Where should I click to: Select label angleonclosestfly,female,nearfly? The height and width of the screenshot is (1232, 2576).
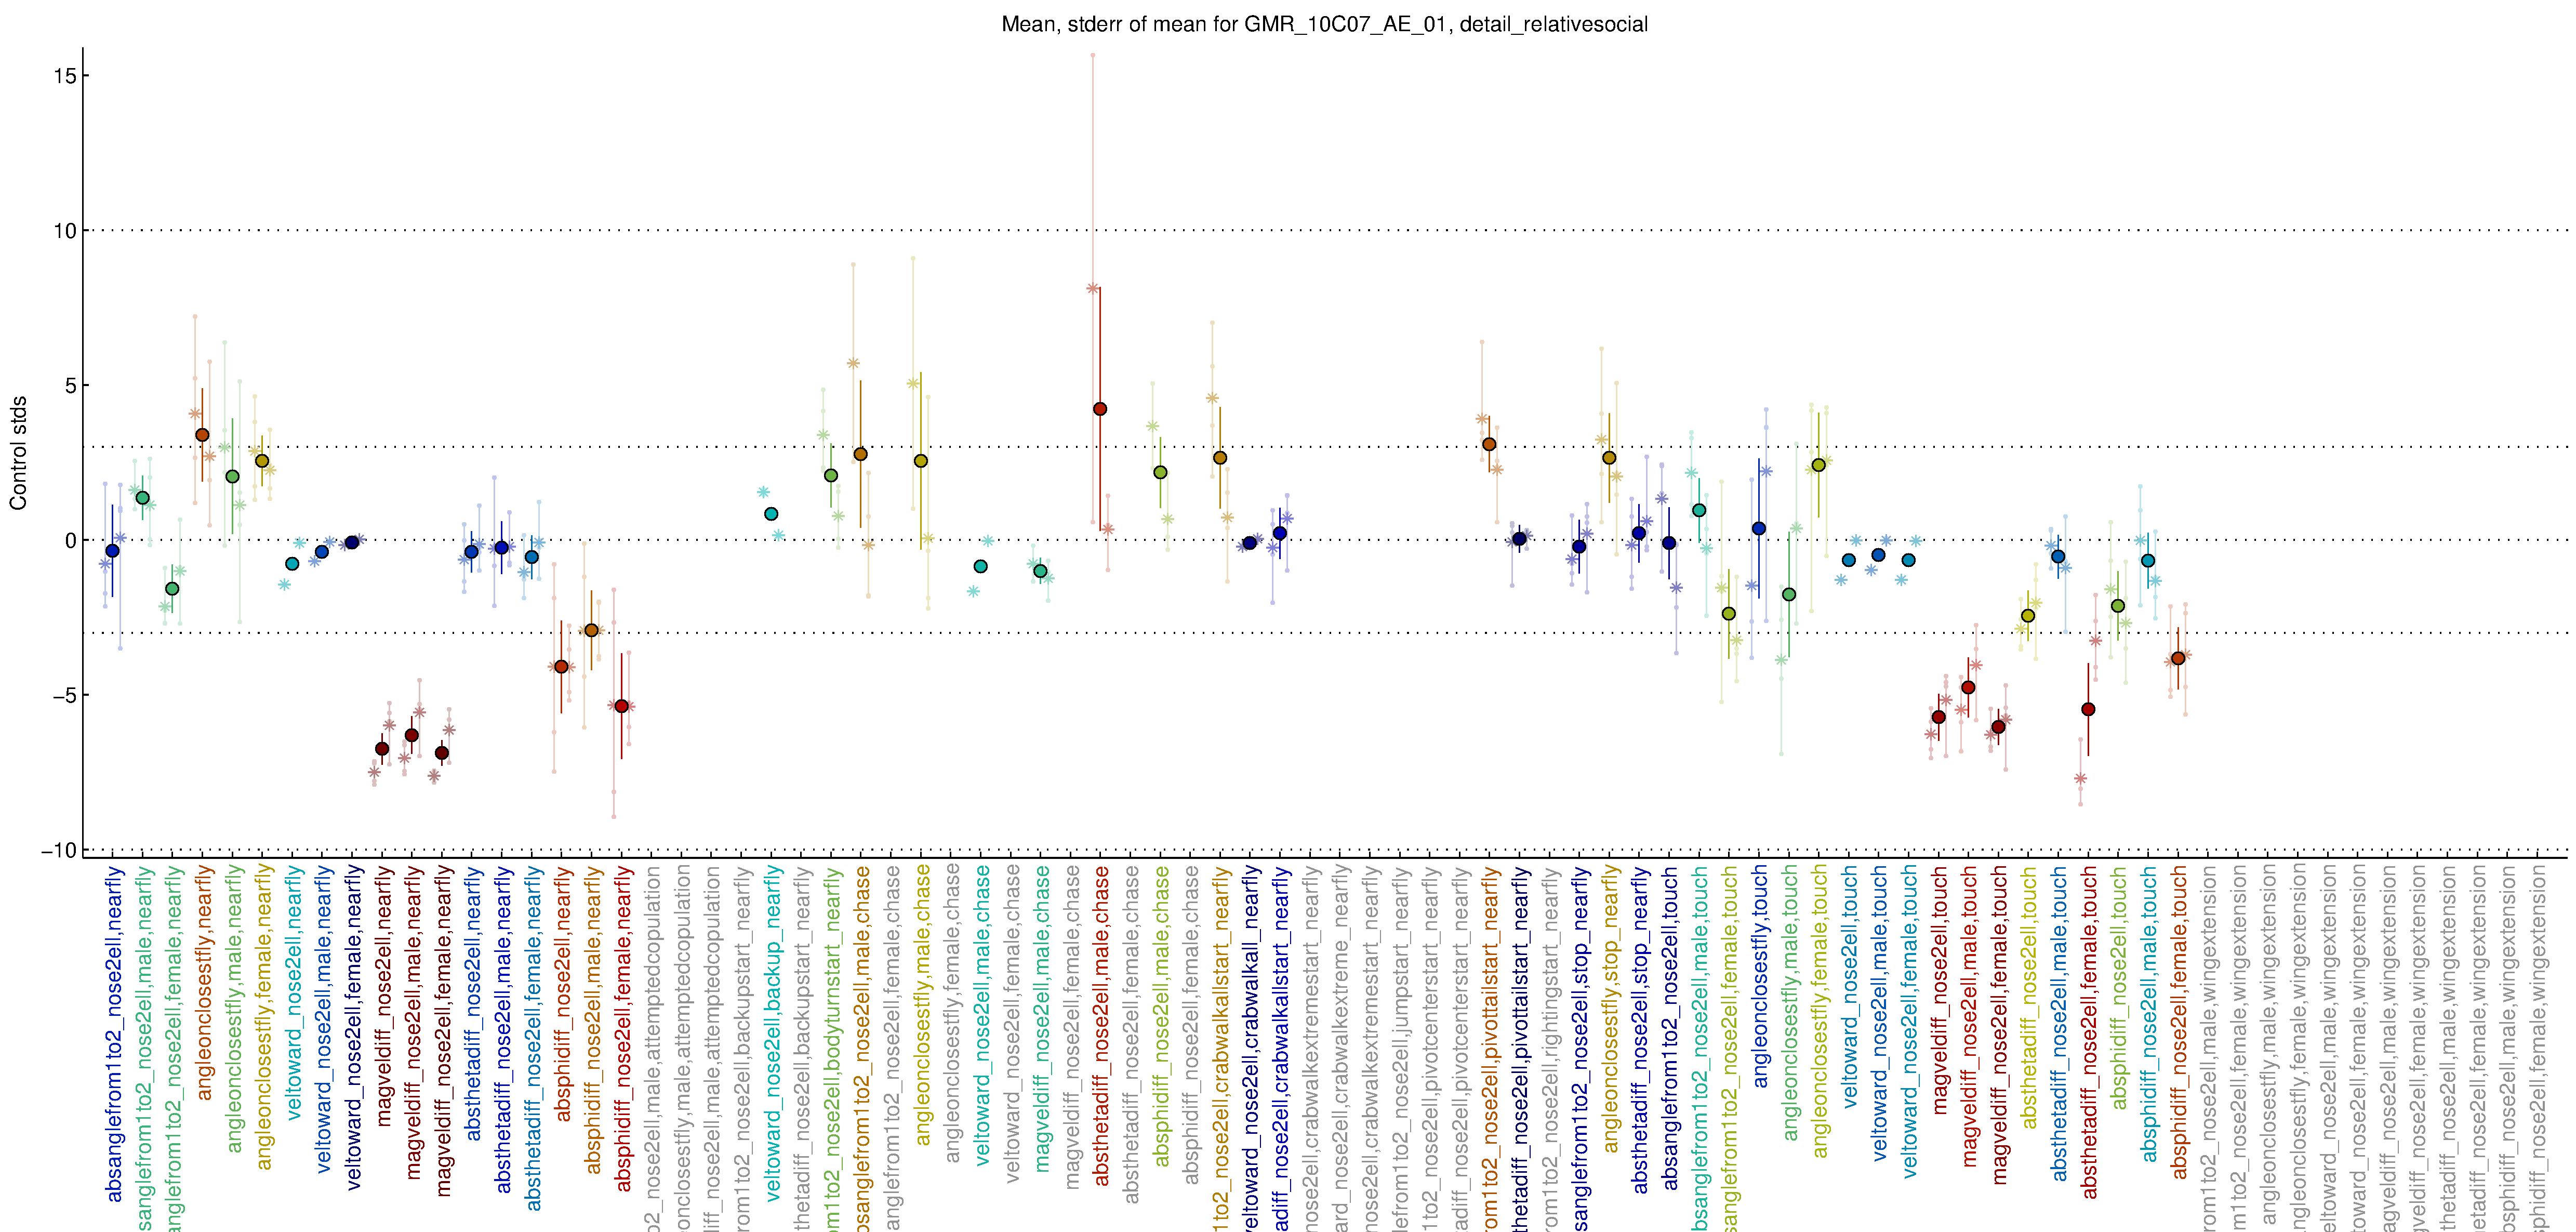[263, 1017]
